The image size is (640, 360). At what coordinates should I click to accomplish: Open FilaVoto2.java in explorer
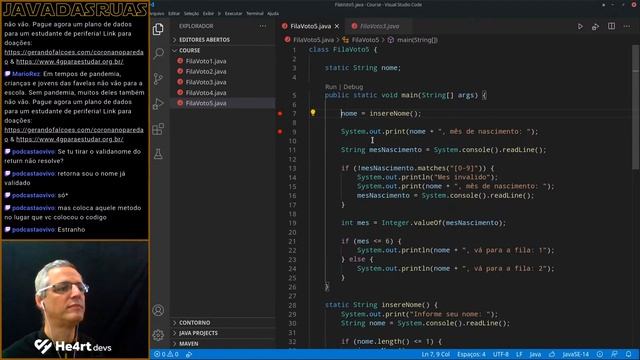(x=222, y=71)
